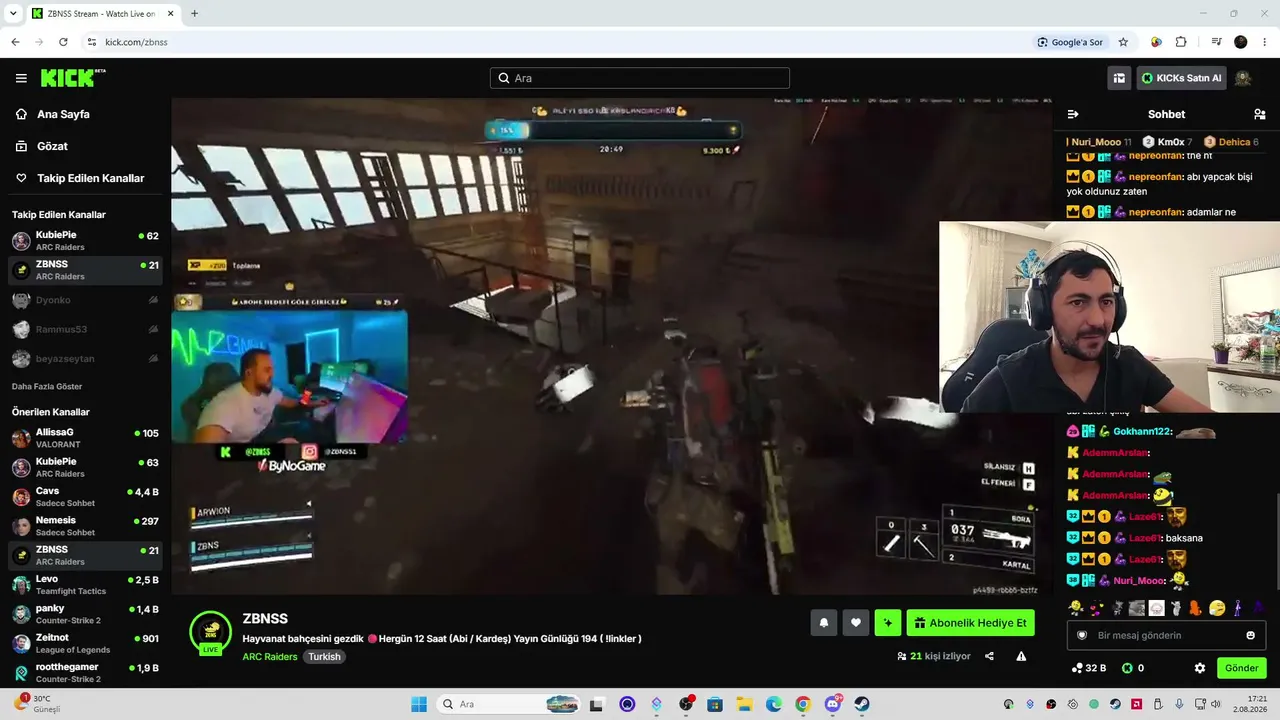1280x720 pixels.
Task: Click the chat message input field
Action: [x=1166, y=635]
